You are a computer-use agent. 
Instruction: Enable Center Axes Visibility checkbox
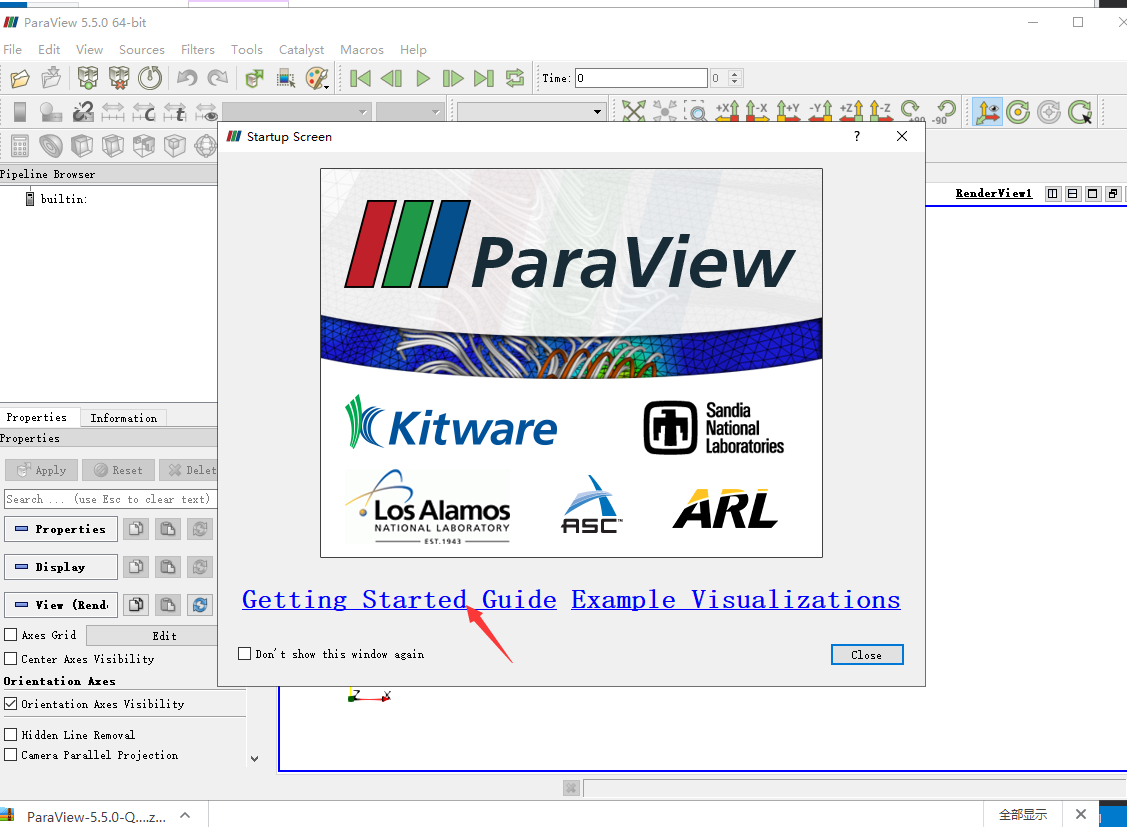(x=11, y=658)
